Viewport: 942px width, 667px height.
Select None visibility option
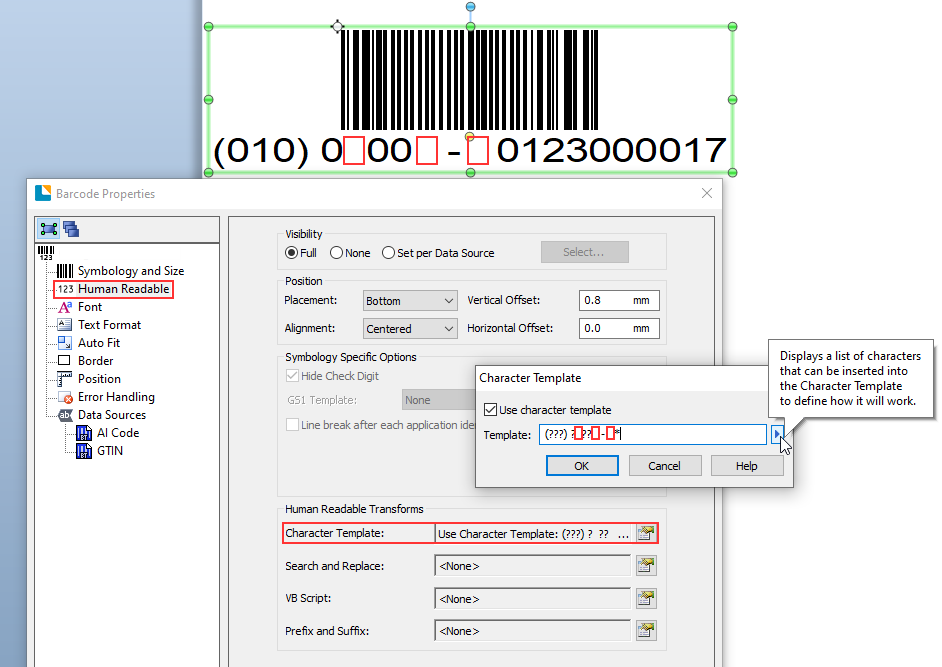[x=336, y=253]
